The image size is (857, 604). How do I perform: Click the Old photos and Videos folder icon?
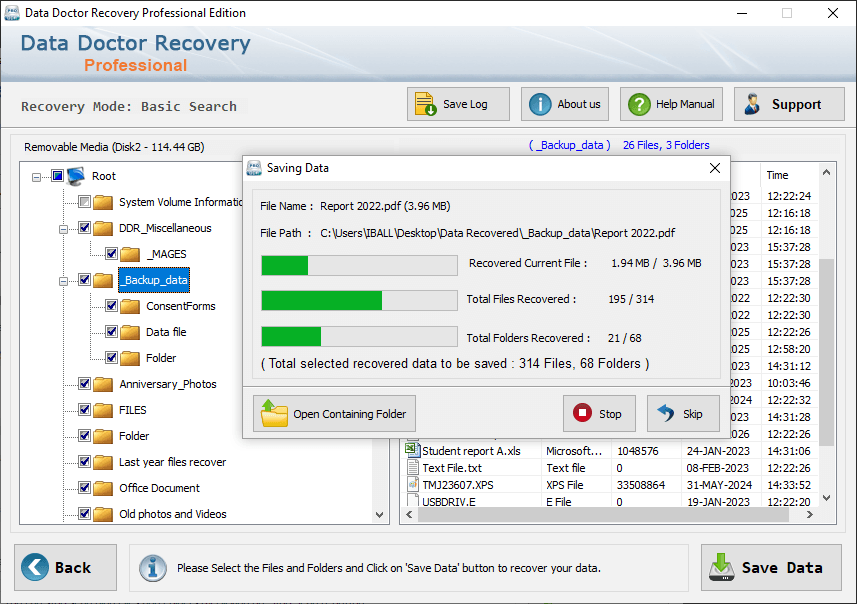pos(103,514)
